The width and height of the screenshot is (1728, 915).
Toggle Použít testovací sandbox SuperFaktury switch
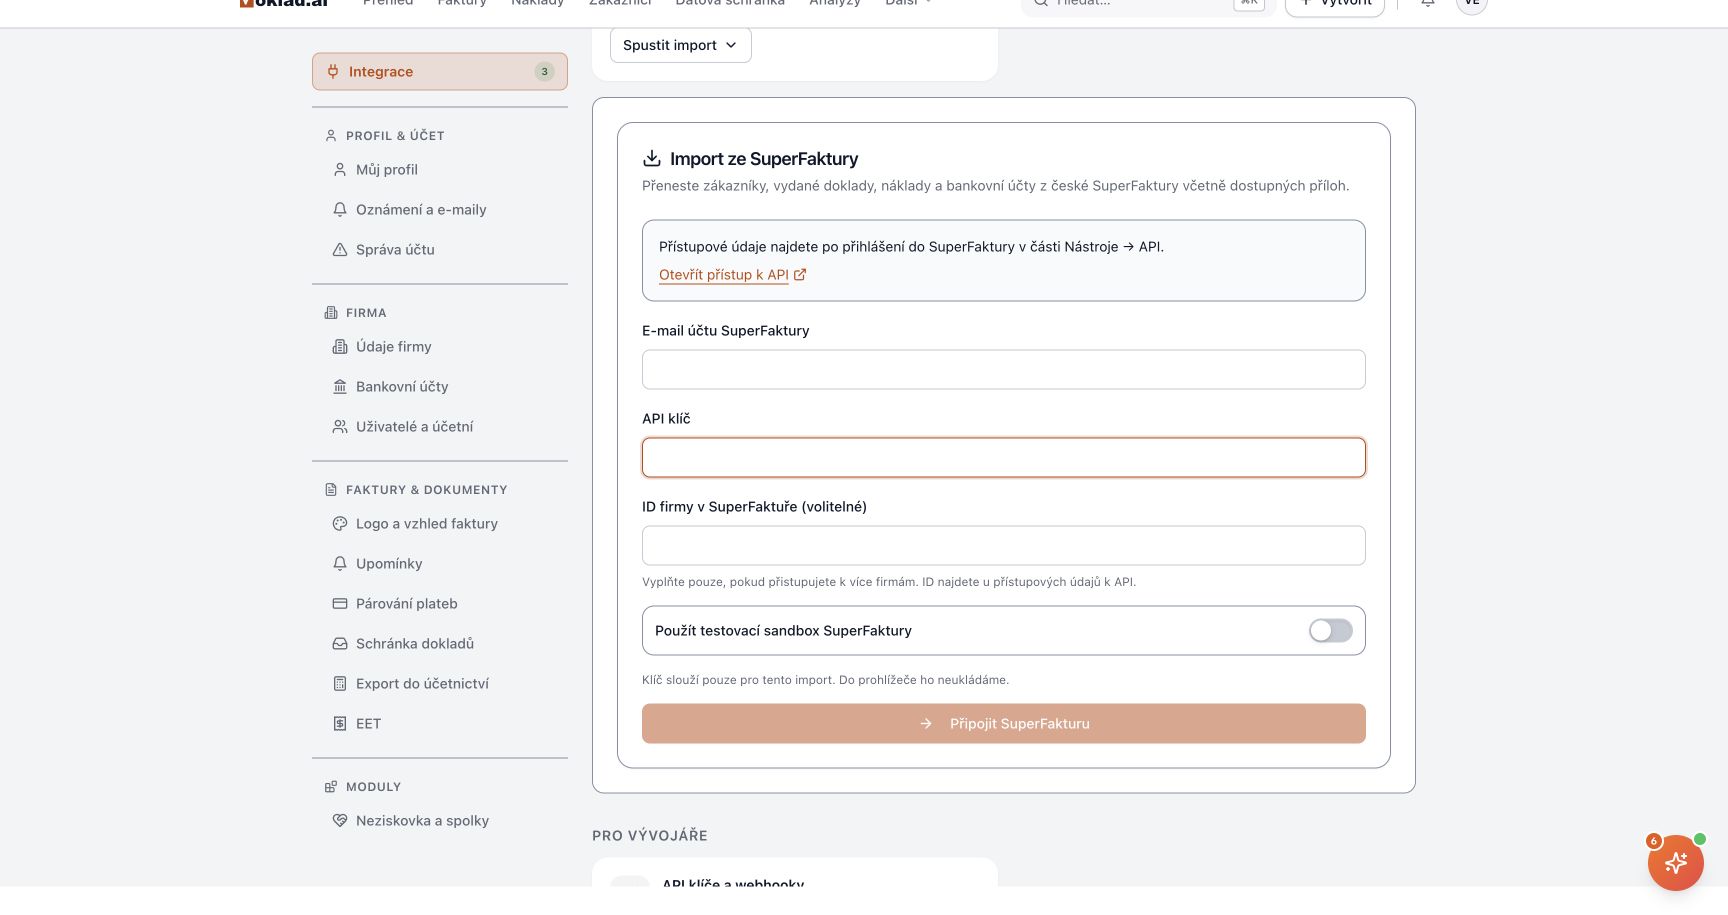pos(1331,631)
